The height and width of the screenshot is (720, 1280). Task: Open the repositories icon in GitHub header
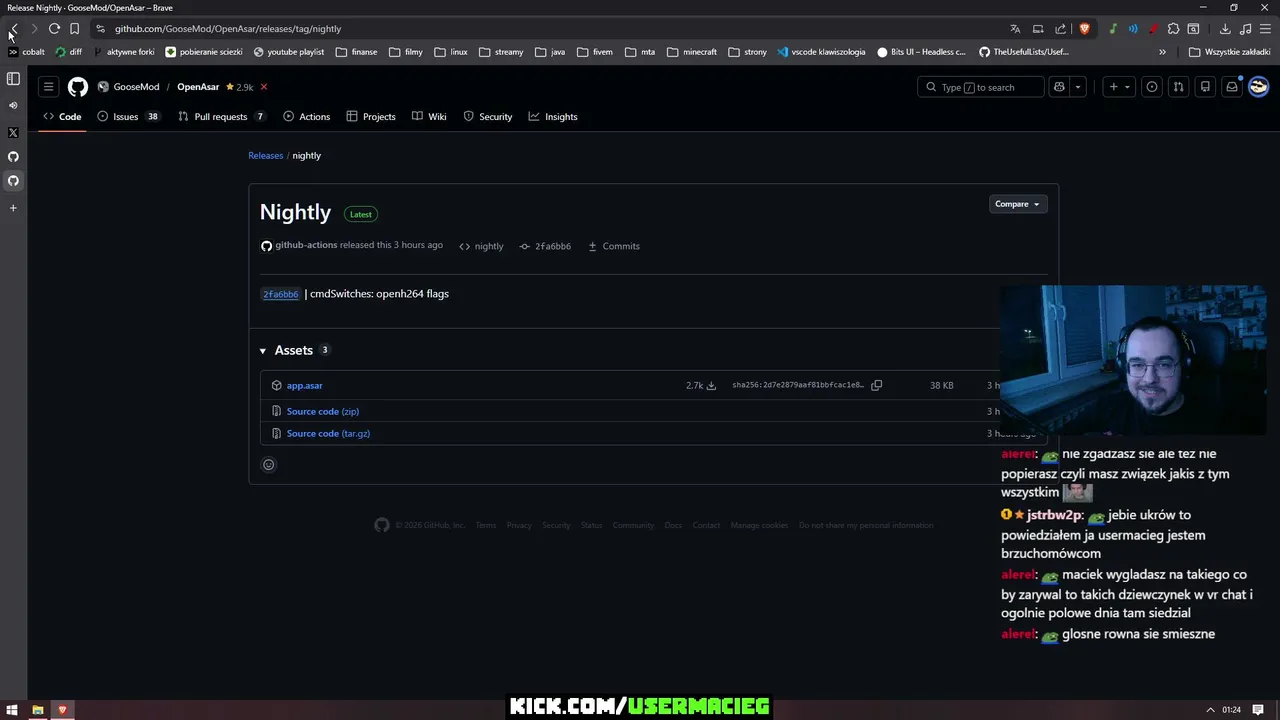(x=1205, y=87)
